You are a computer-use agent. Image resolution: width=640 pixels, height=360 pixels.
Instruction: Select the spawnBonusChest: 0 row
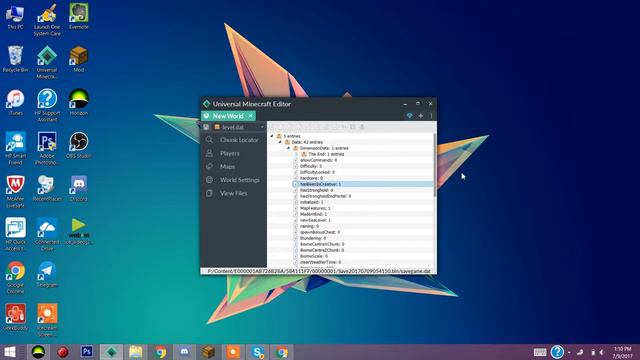coord(320,232)
